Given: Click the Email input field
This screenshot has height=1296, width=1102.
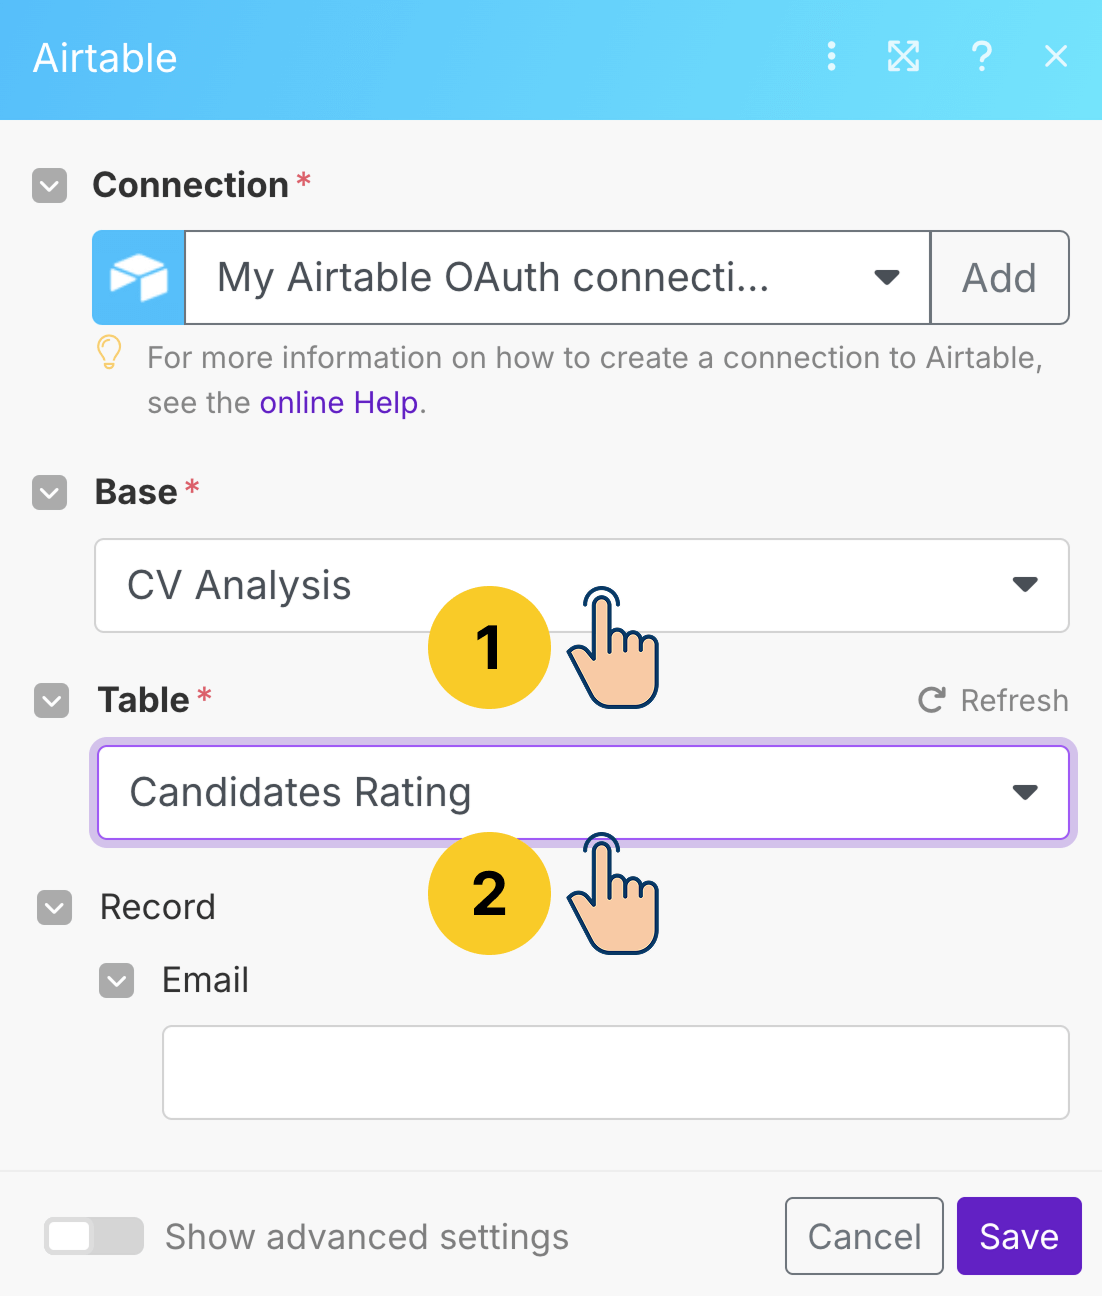Looking at the screenshot, I should tap(615, 1072).
